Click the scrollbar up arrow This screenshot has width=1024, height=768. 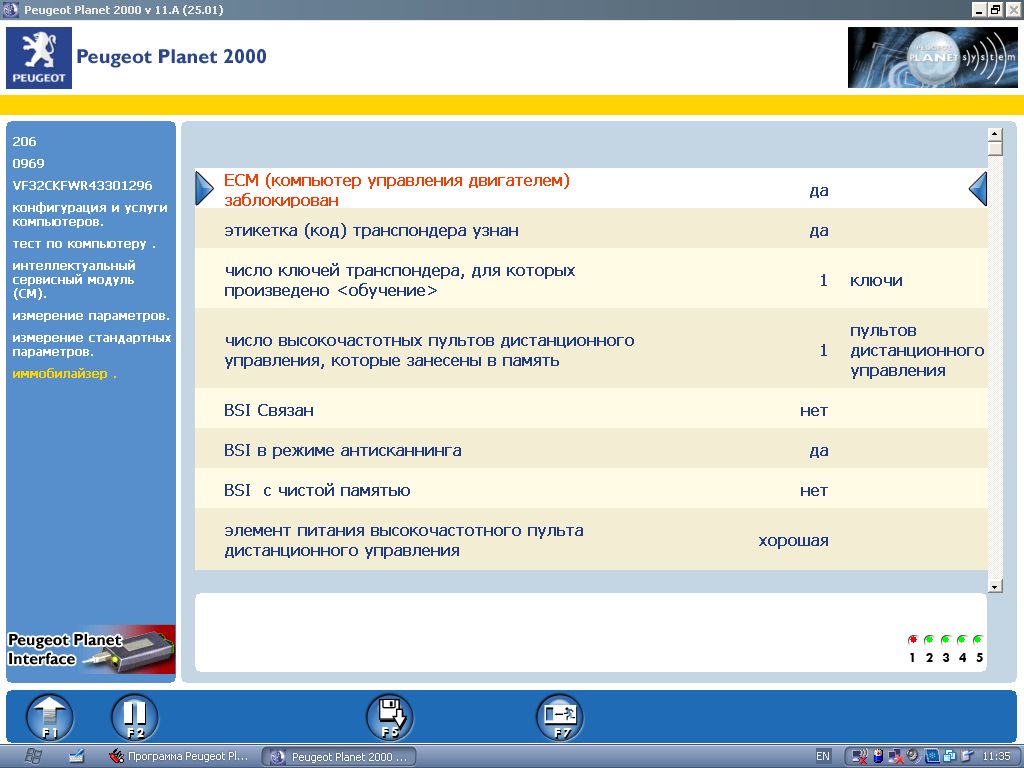point(995,135)
